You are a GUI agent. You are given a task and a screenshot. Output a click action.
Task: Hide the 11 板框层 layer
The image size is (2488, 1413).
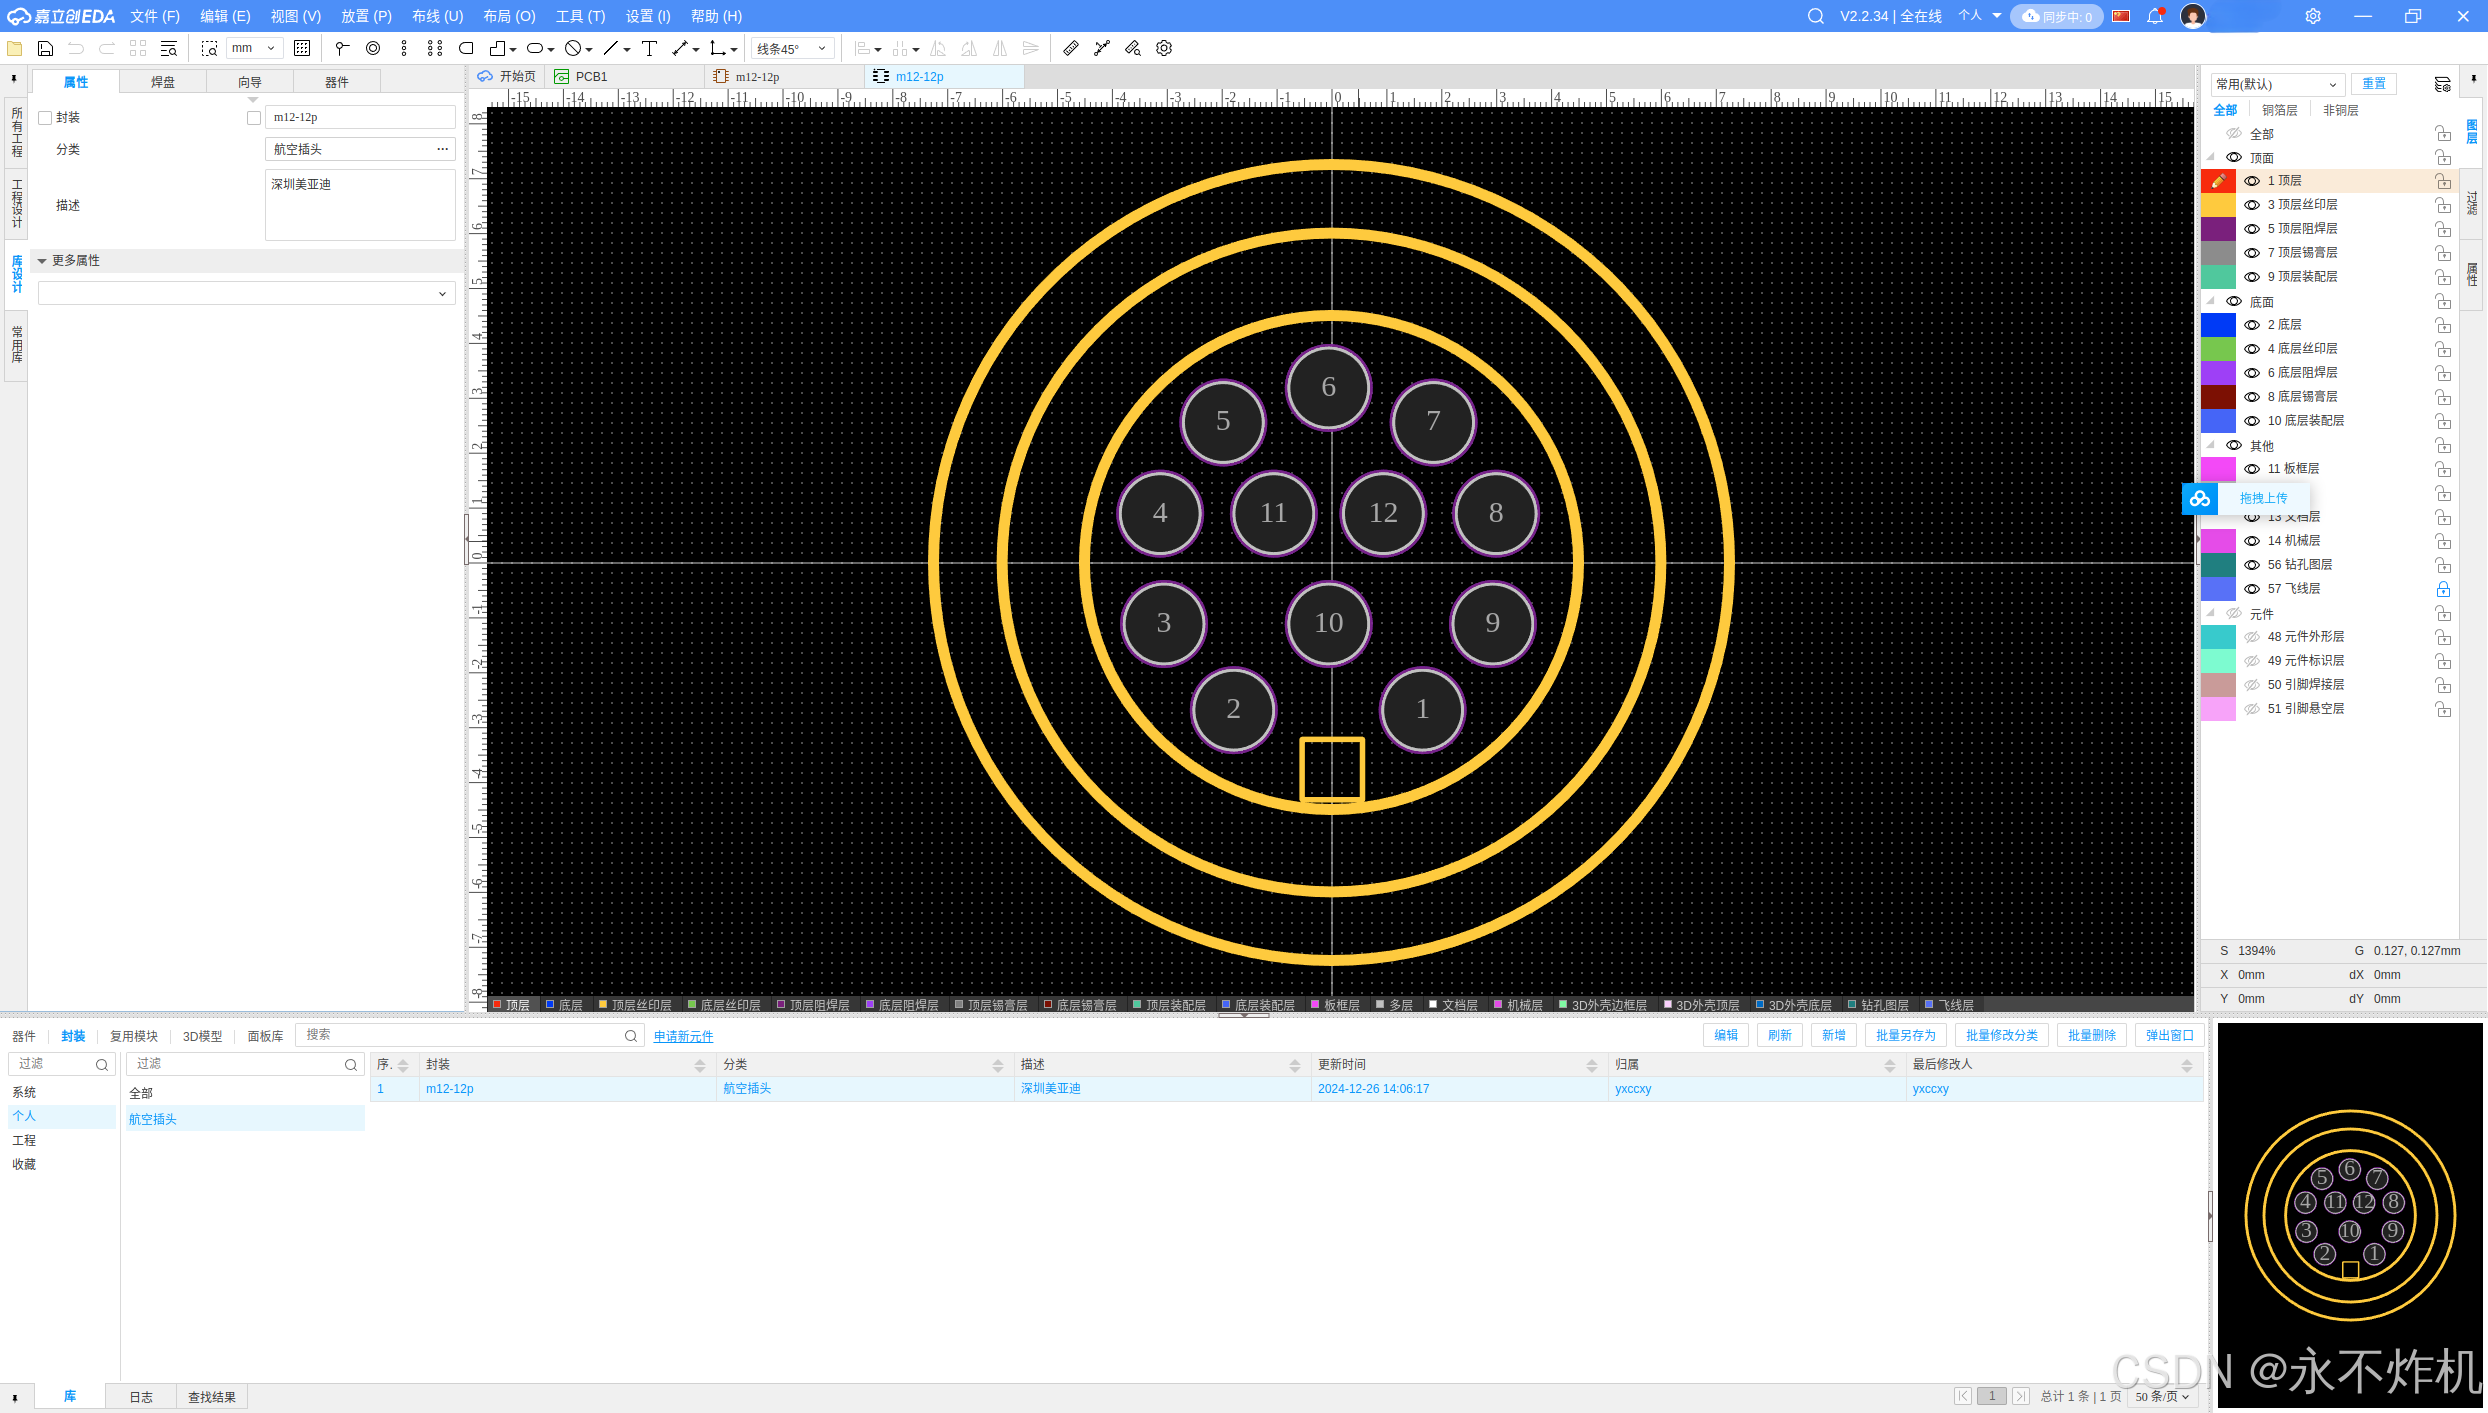tap(2252, 469)
